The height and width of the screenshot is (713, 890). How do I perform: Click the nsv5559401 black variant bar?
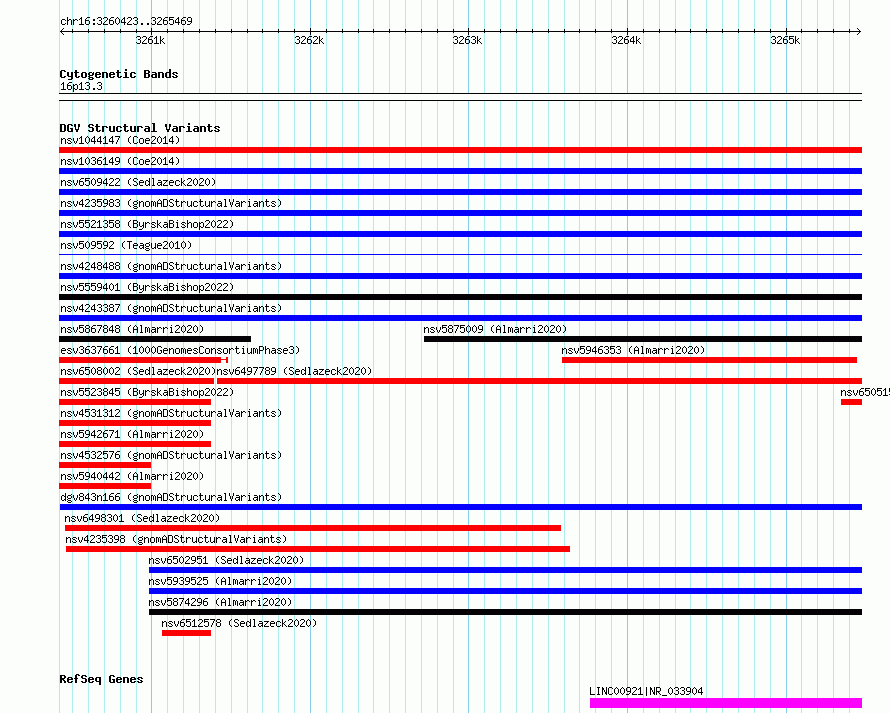point(460,297)
